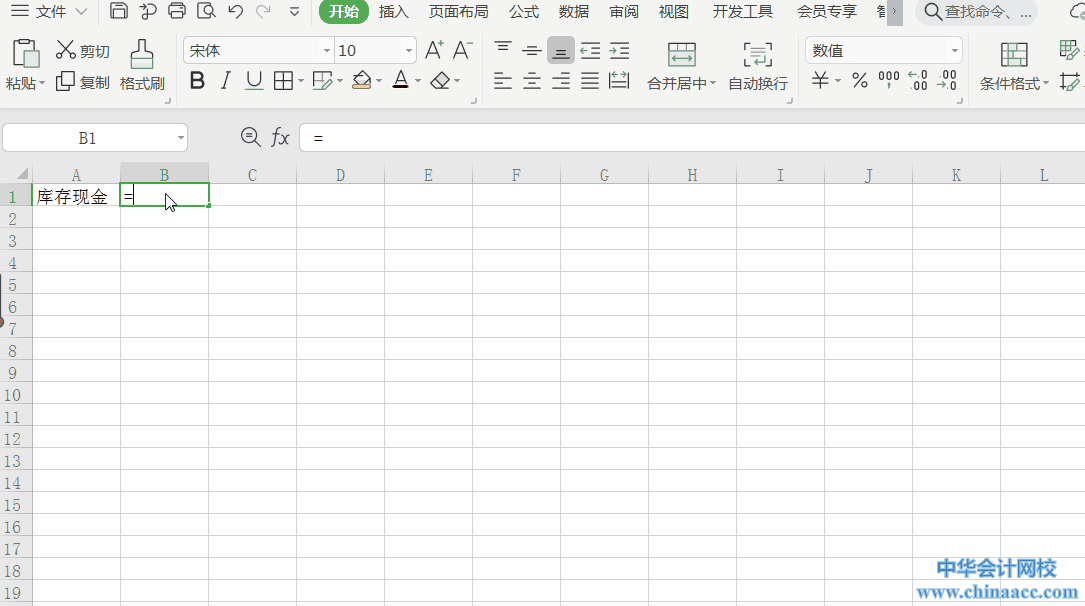Open font color dropdown arrow
Screen dimensions: 1085x606
point(418,82)
